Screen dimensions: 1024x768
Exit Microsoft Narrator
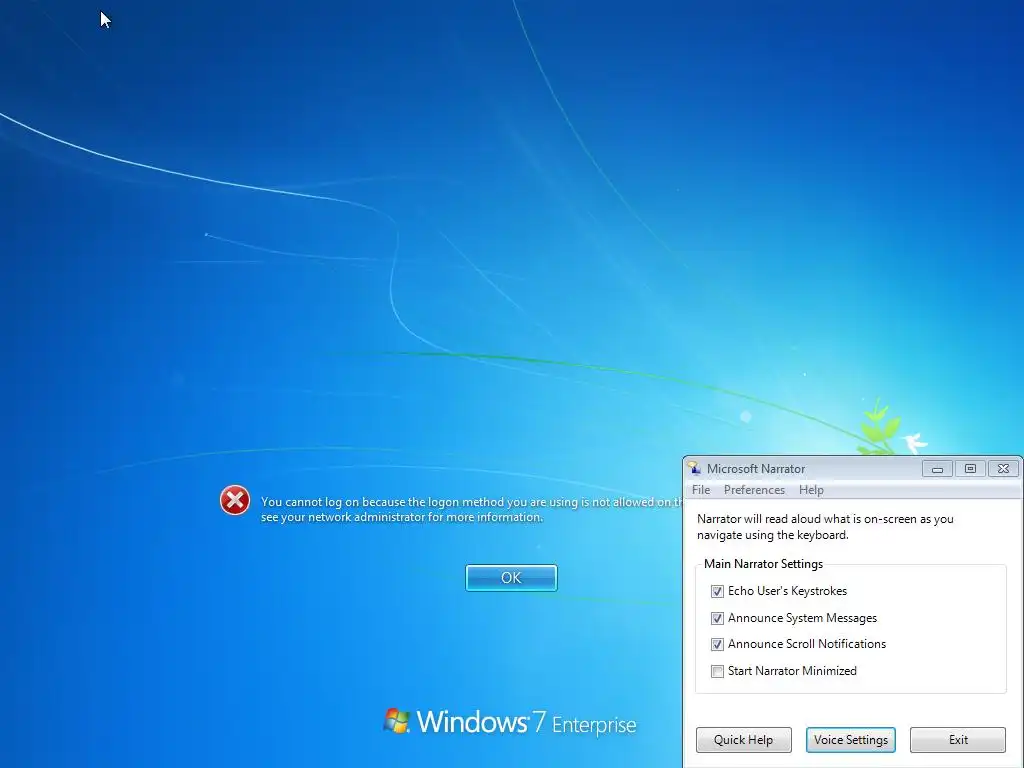[958, 740]
